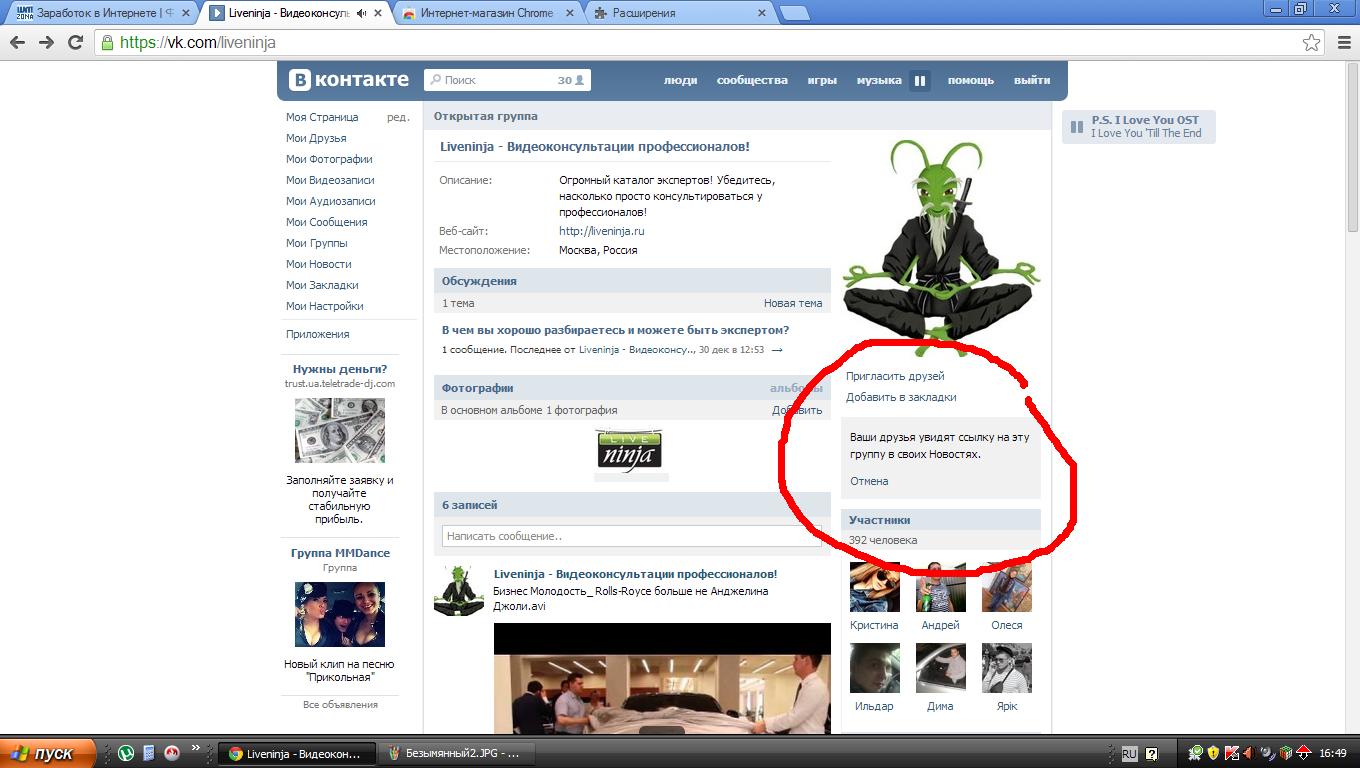Switch to the Расширения tab
The width and height of the screenshot is (1360, 768).
click(680, 13)
